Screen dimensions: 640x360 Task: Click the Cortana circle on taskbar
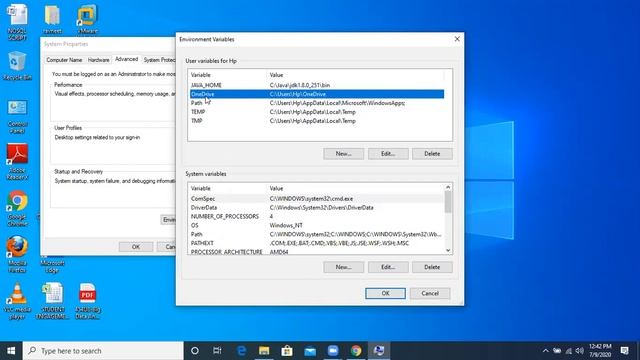(195, 351)
